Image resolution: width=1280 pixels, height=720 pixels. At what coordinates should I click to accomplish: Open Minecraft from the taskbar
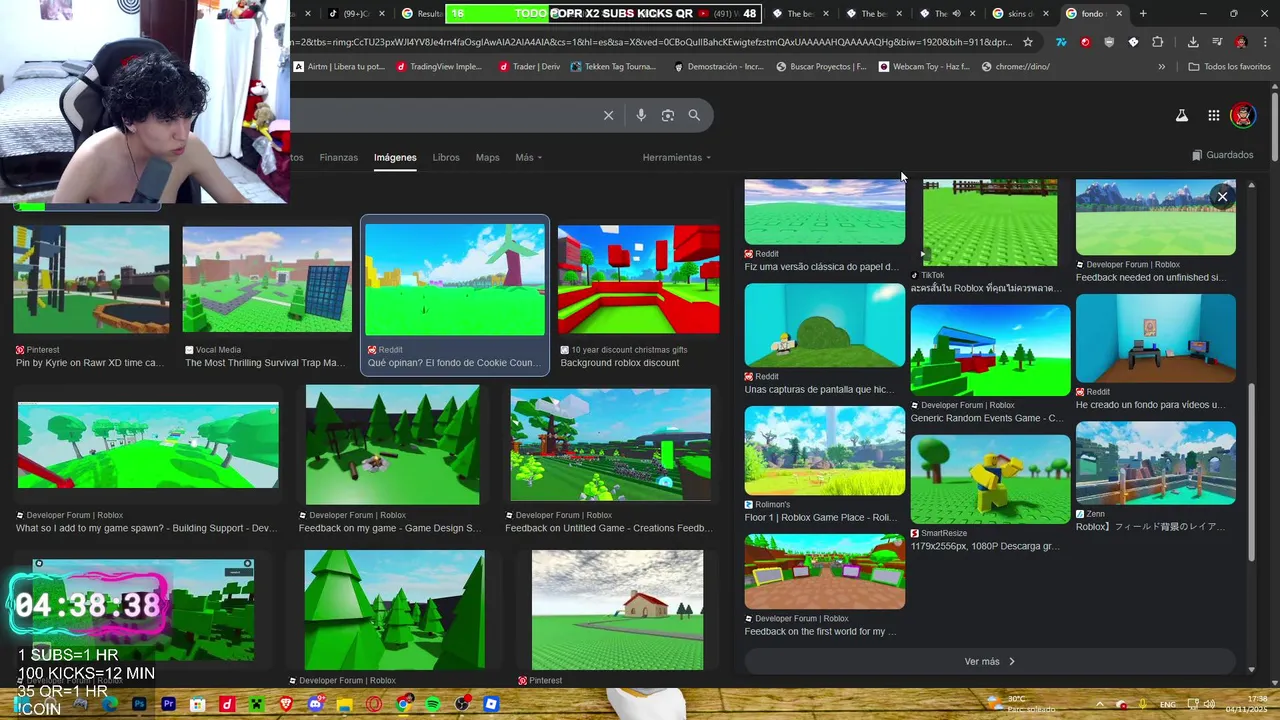click(x=256, y=704)
